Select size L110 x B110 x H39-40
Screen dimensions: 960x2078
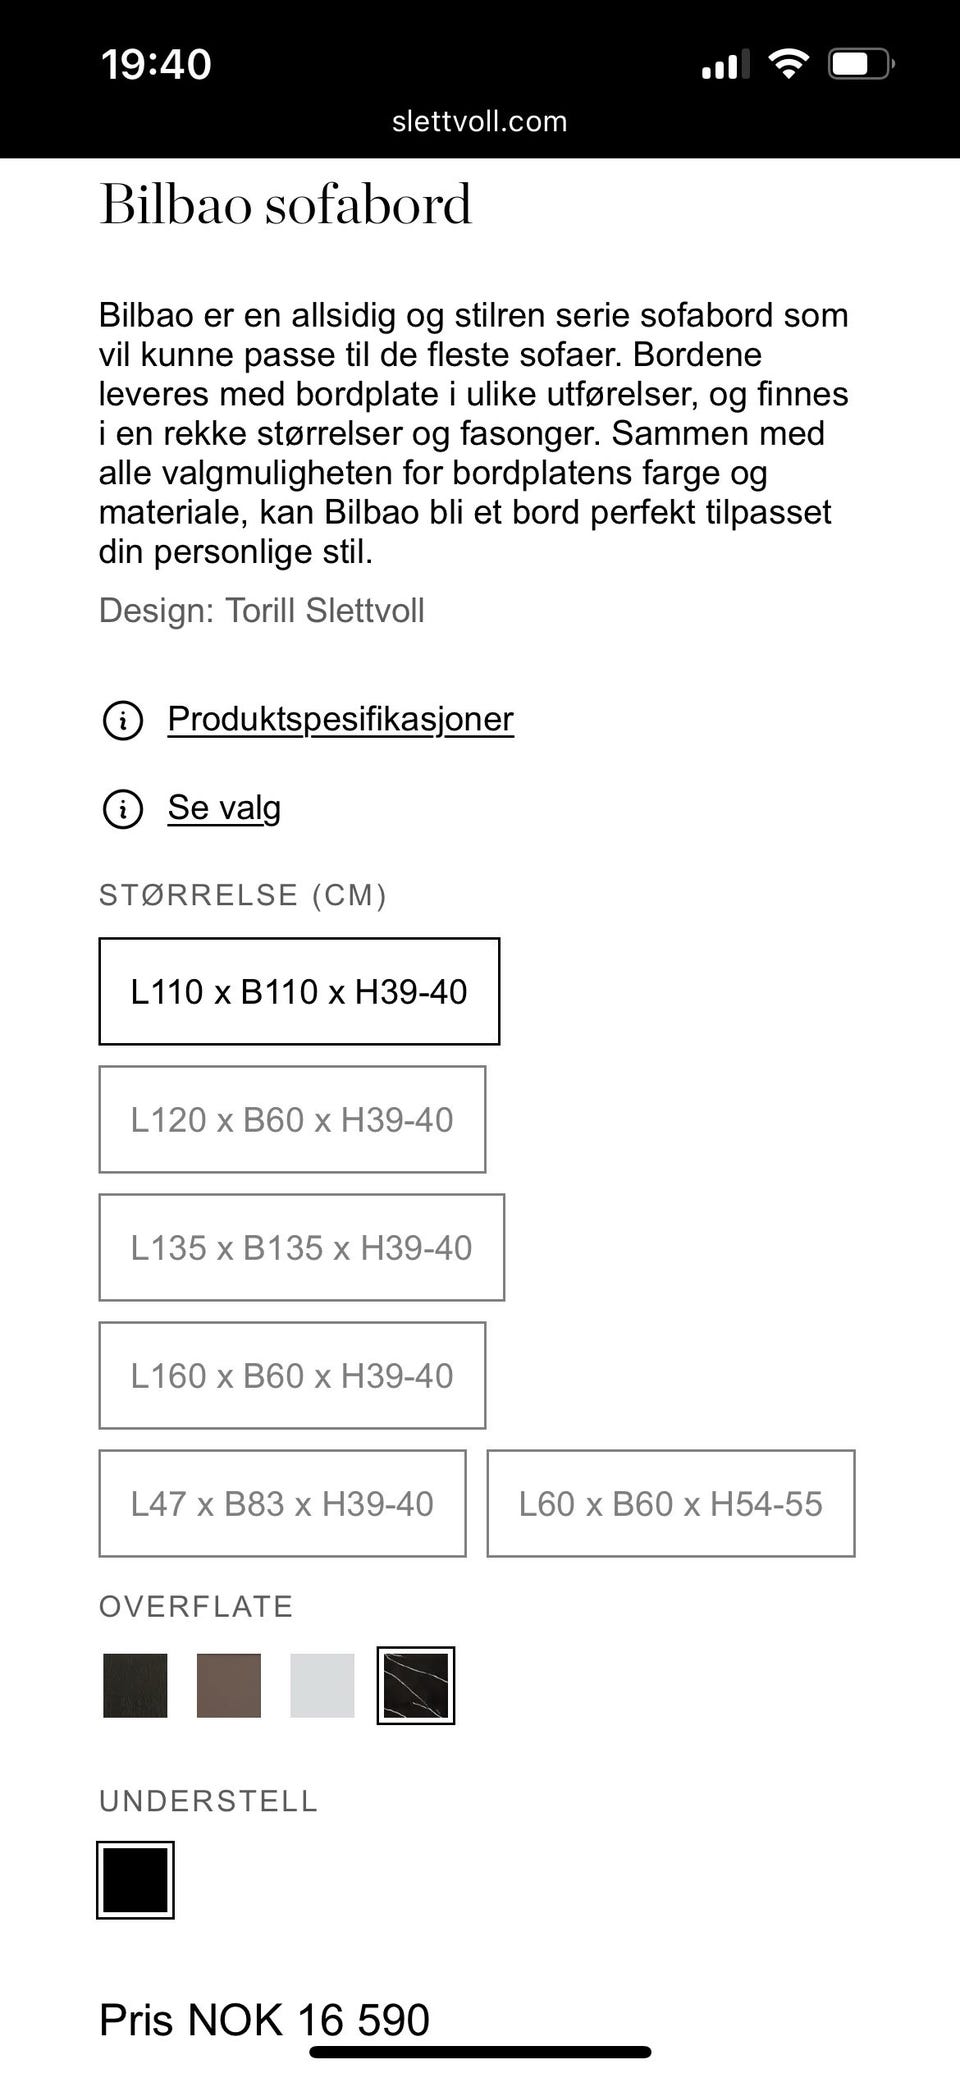pos(299,992)
